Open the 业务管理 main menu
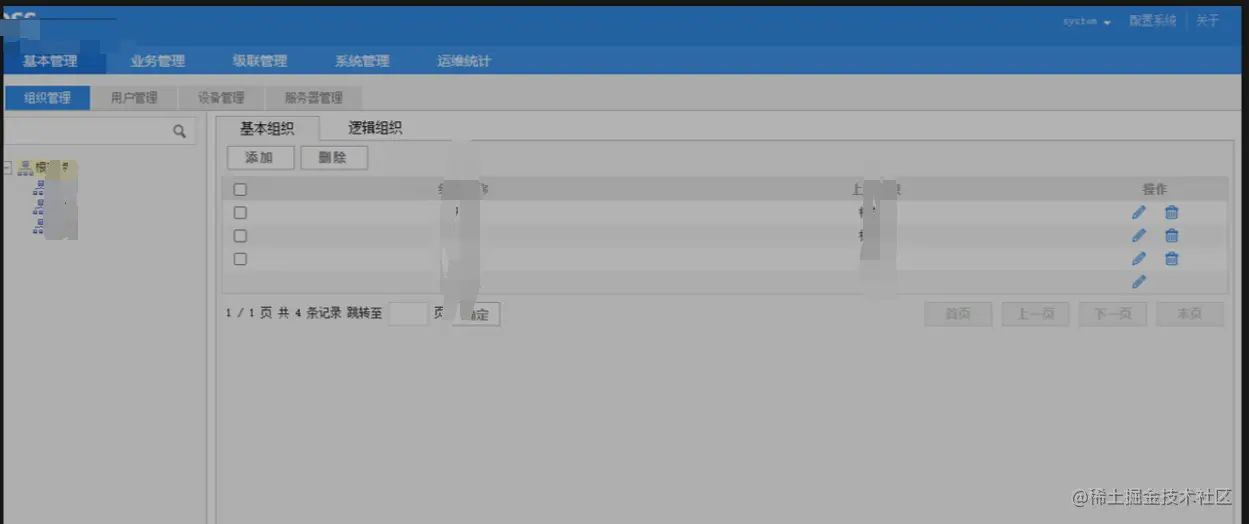1249x524 pixels. pyautogui.click(x=158, y=61)
